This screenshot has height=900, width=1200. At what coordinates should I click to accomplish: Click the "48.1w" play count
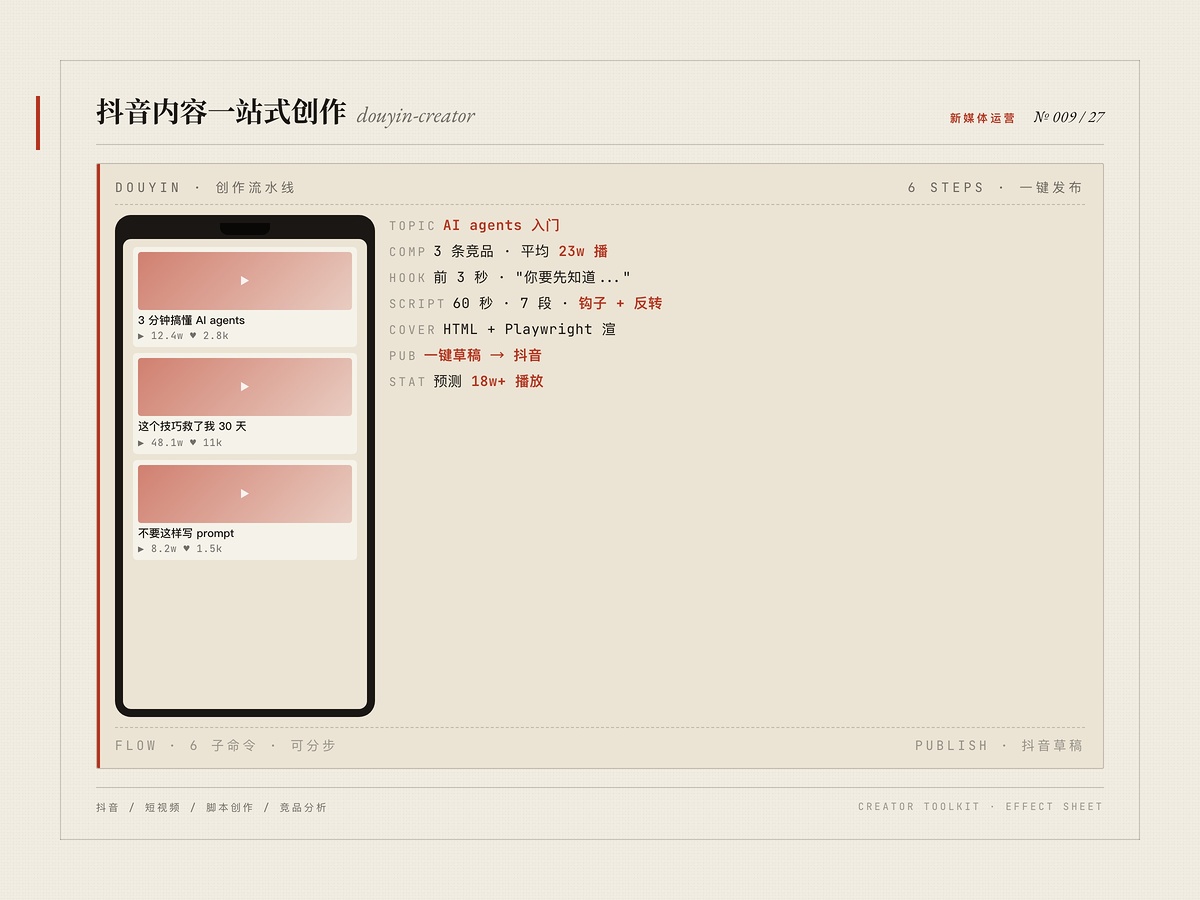point(167,442)
